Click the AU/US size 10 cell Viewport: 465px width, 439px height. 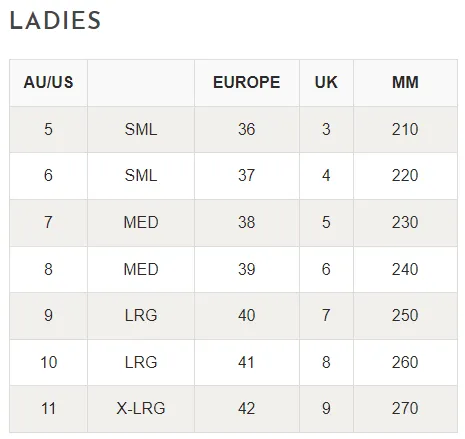pos(48,362)
